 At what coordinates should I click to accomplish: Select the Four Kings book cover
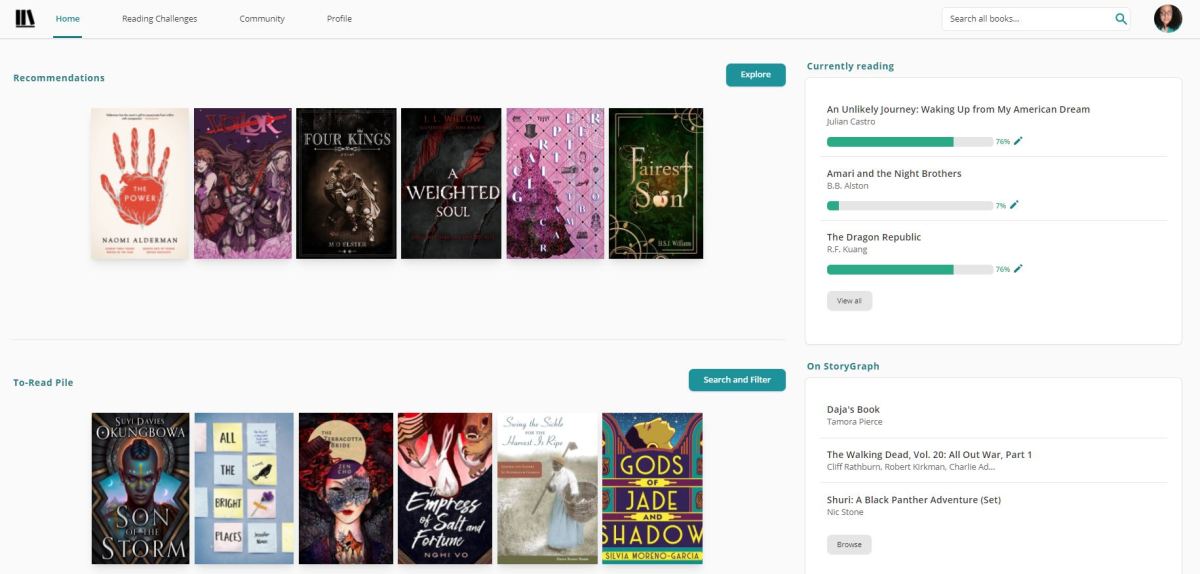(346, 184)
